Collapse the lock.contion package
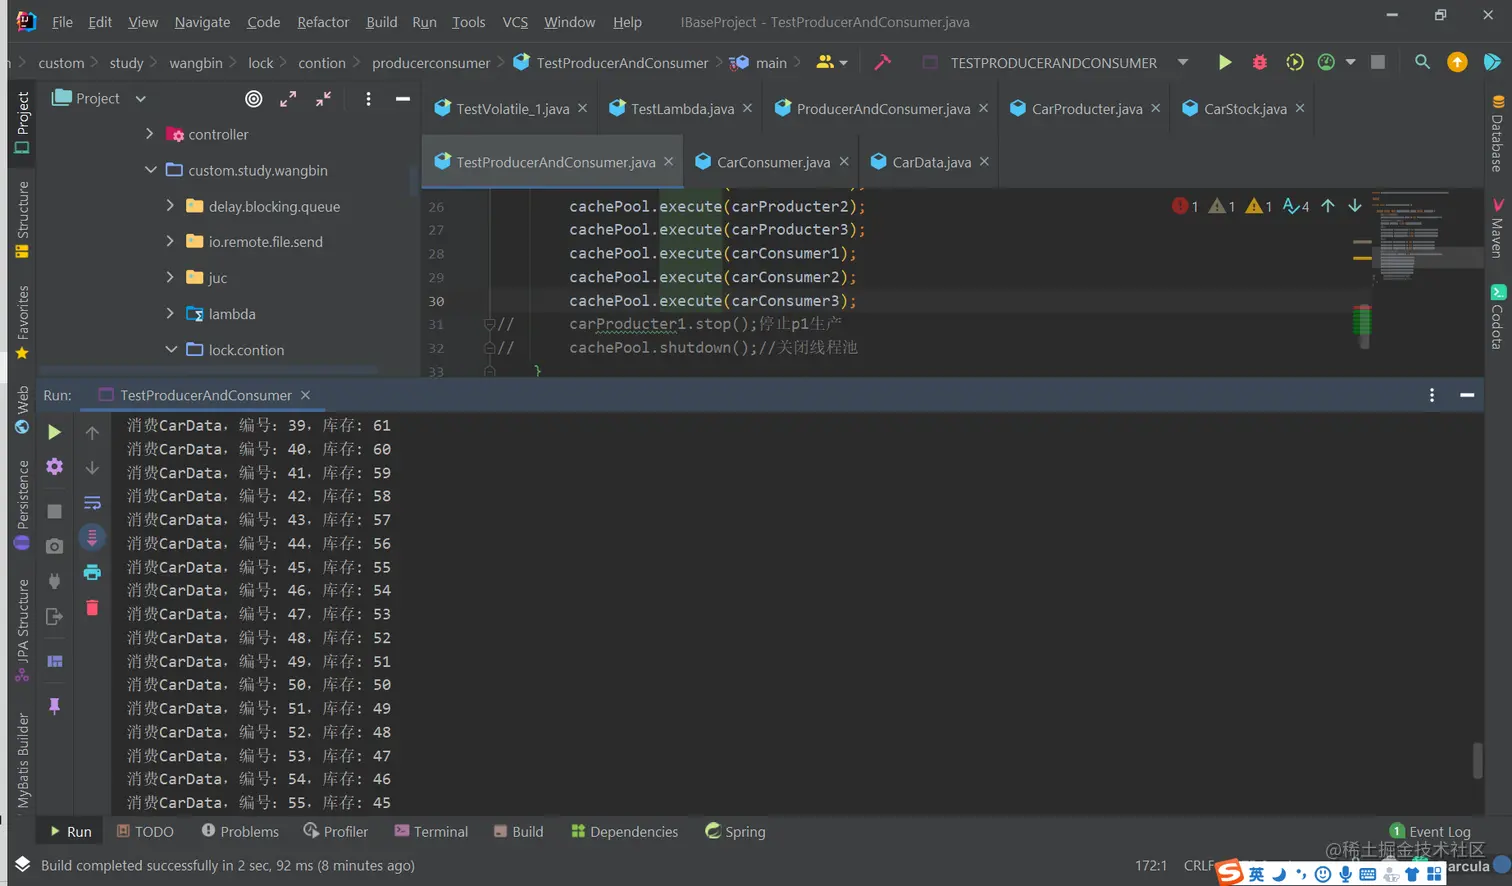Screen dimensions: 1512x886 pos(171,350)
